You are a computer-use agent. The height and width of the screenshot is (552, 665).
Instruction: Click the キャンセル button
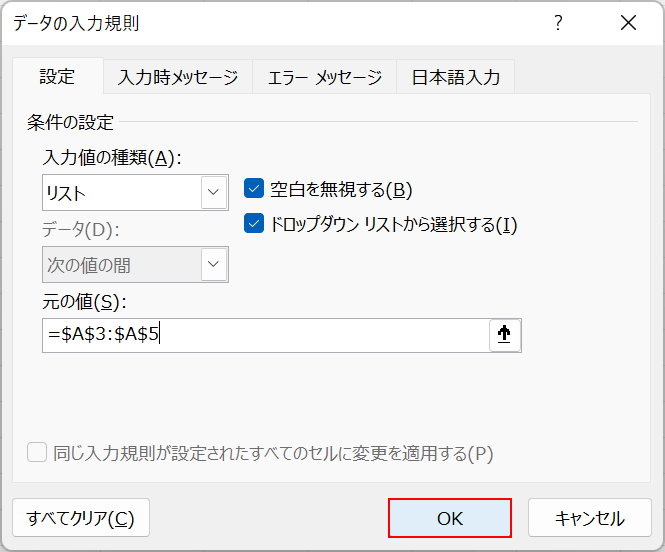coord(590,518)
